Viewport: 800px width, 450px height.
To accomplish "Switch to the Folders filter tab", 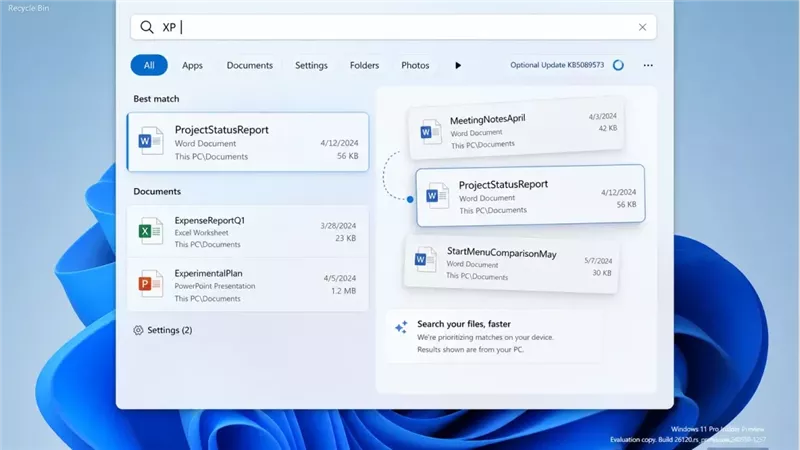I will [x=364, y=65].
